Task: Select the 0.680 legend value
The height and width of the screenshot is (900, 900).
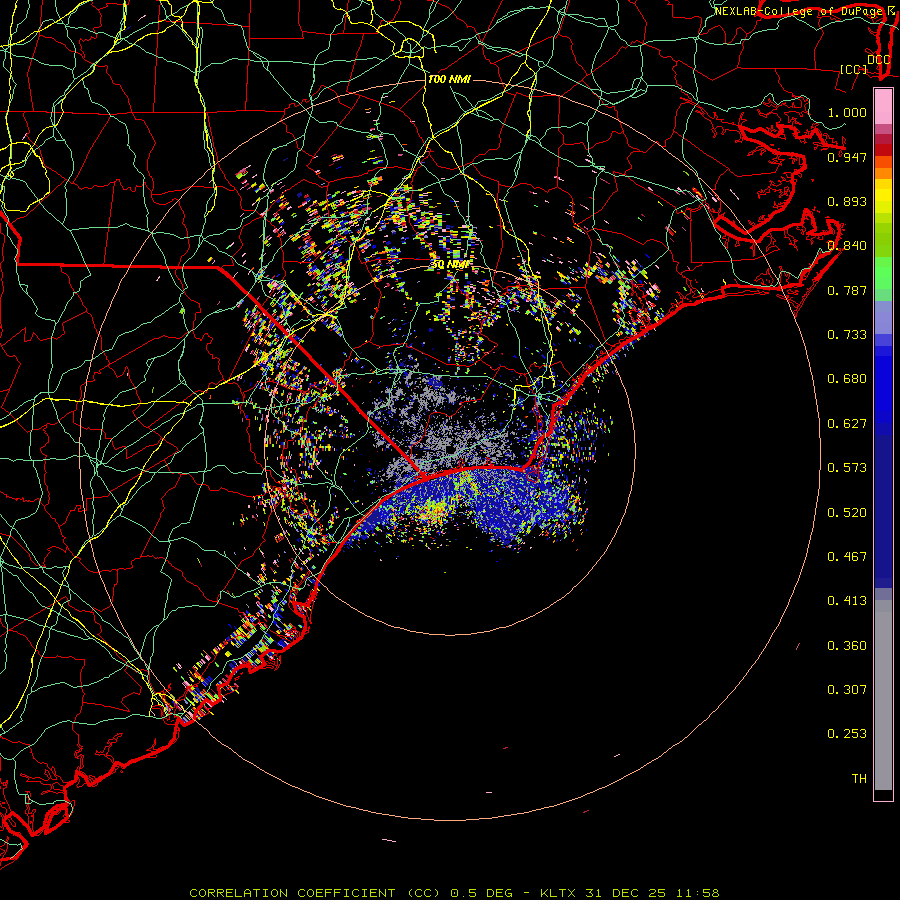Action: tap(847, 379)
